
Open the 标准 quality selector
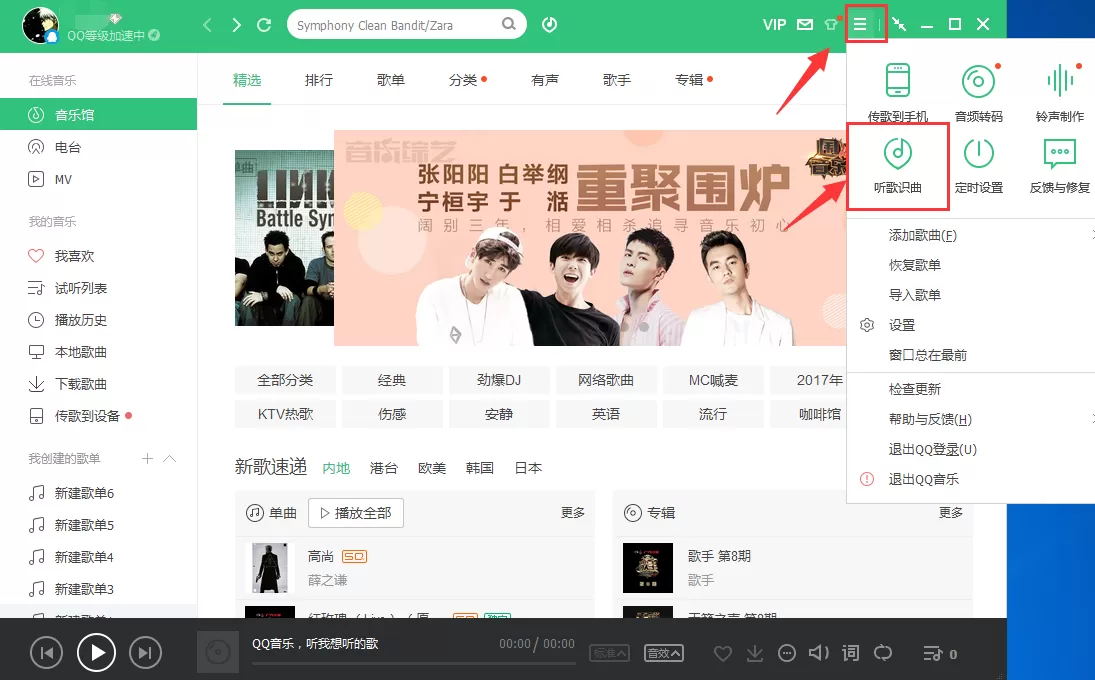(x=610, y=653)
